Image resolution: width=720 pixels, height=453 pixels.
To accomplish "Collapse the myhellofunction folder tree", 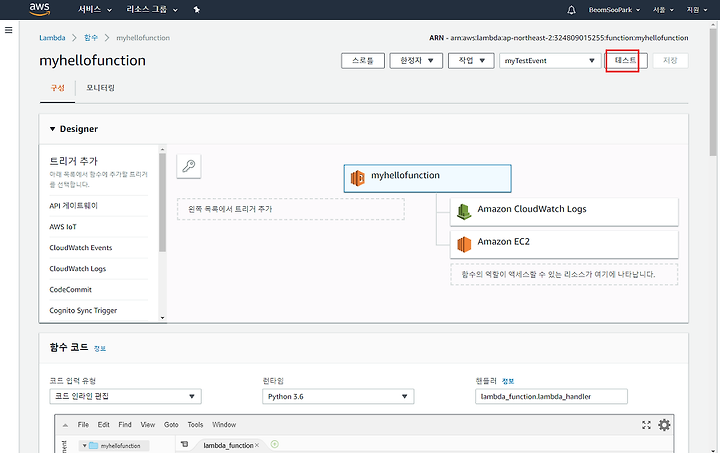I will point(84,446).
